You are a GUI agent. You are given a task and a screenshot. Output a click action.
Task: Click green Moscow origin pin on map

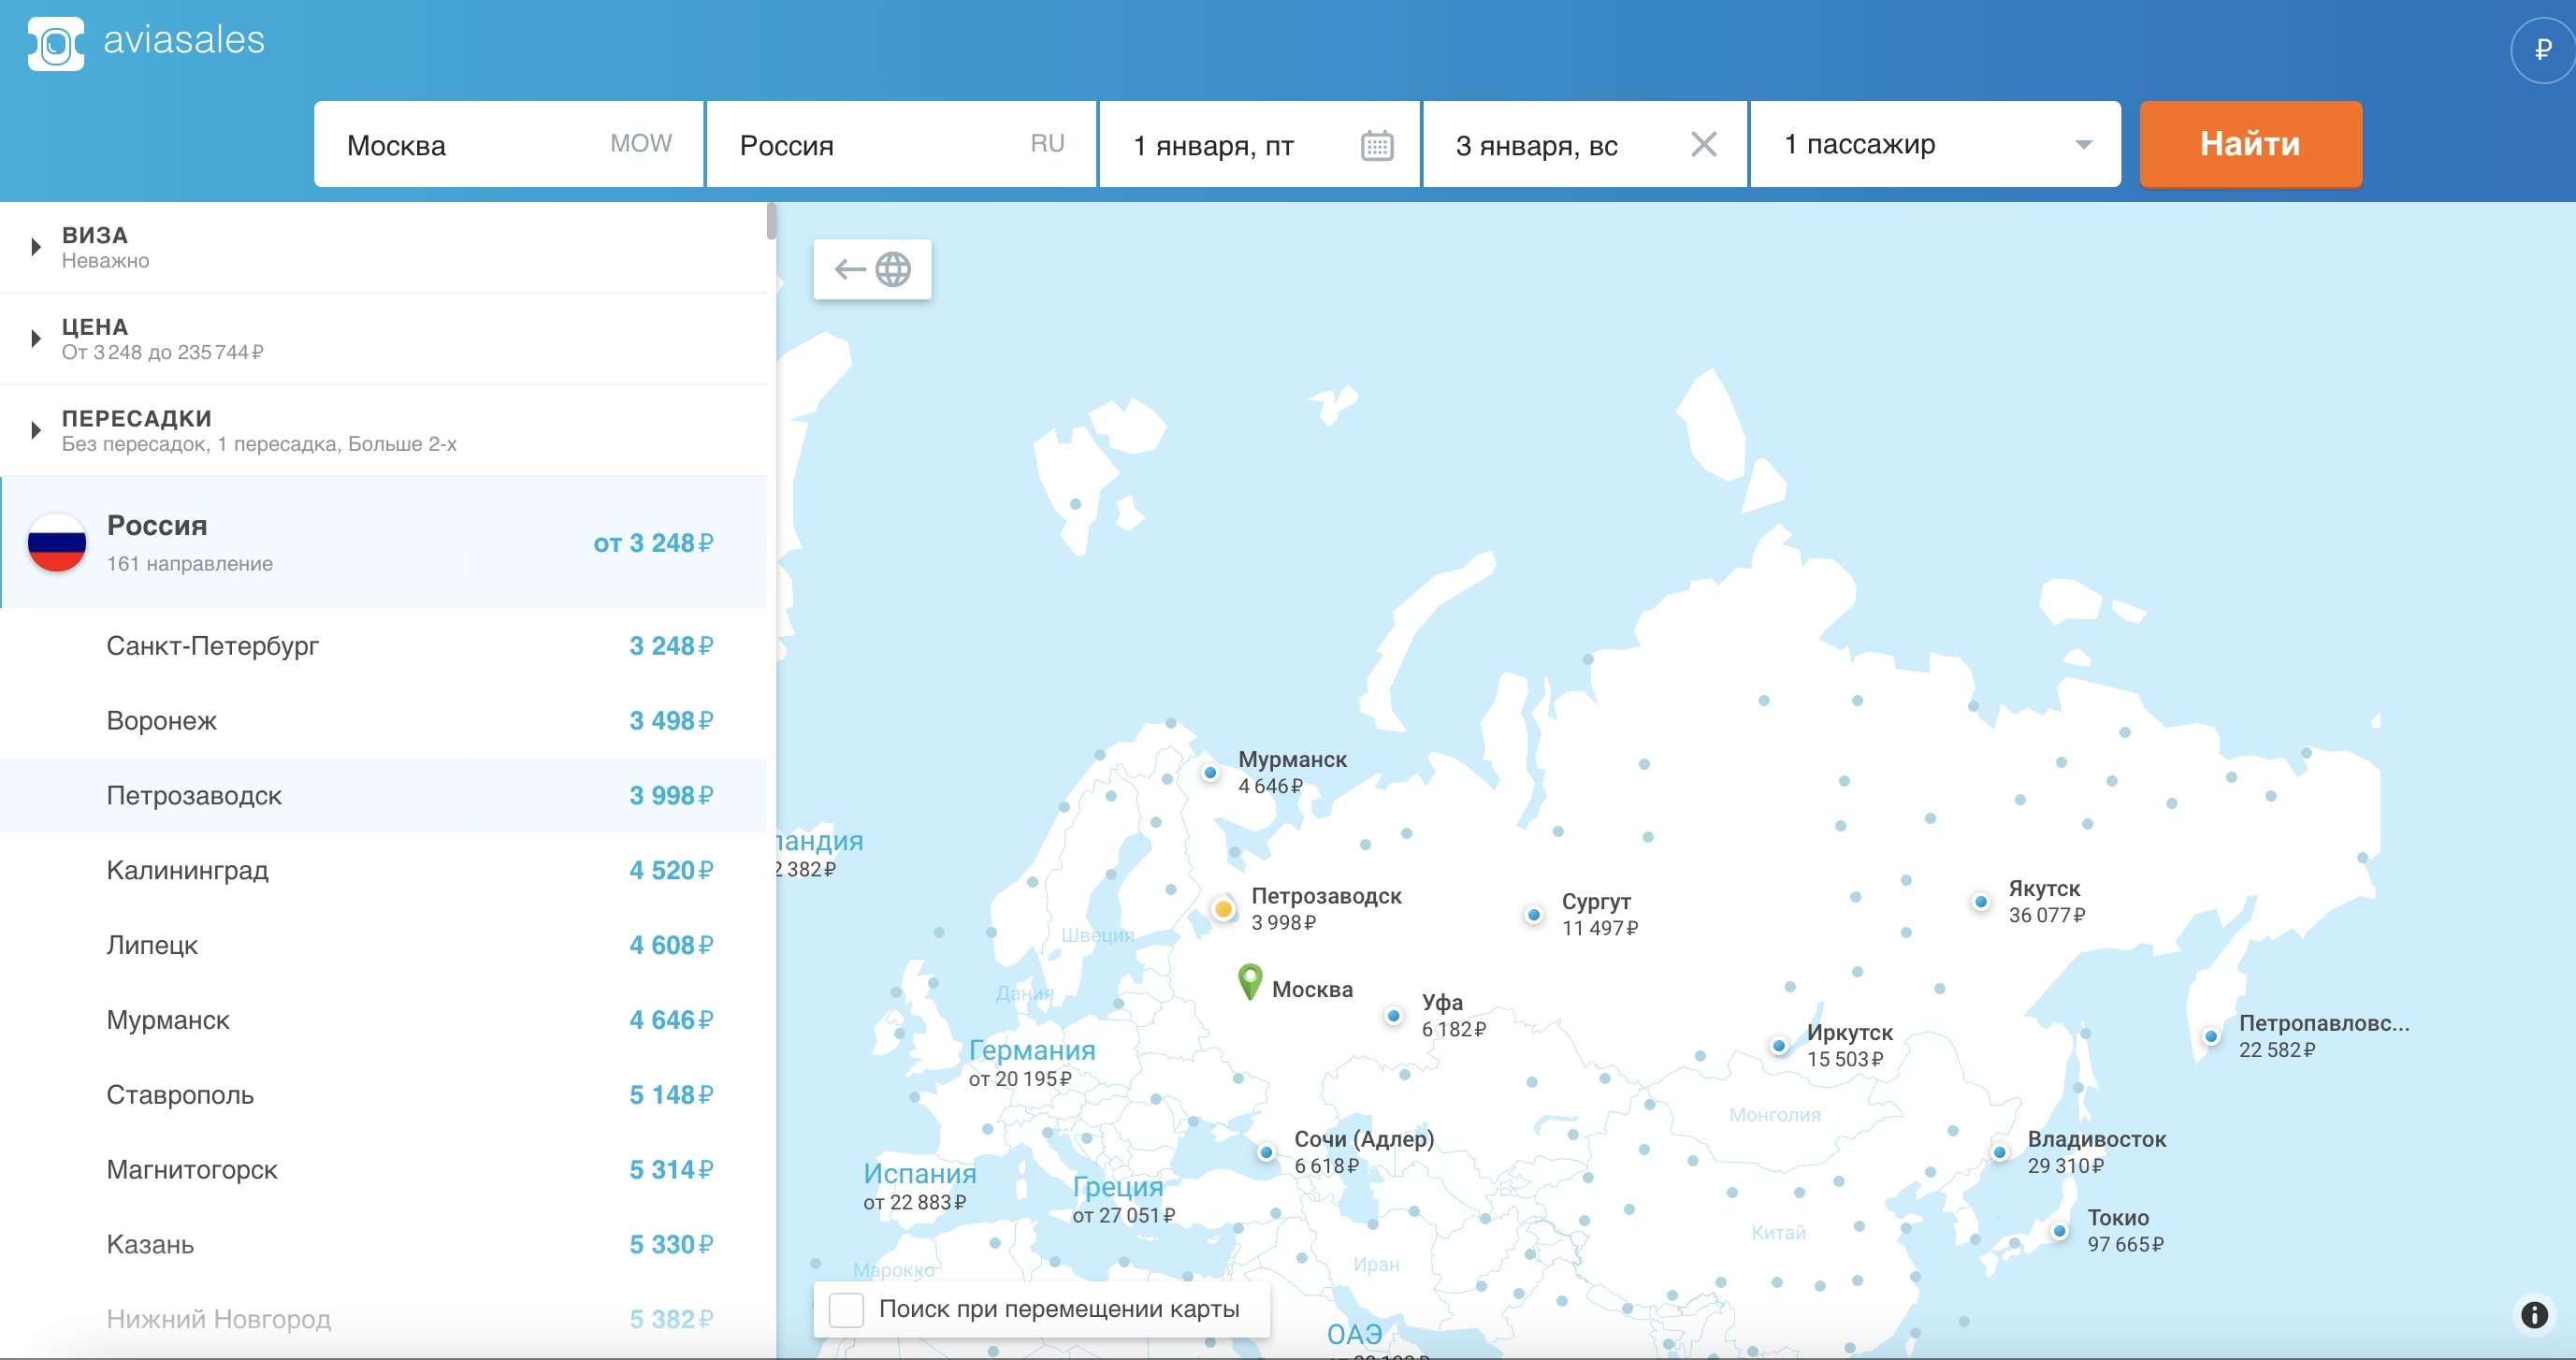[x=1249, y=980]
